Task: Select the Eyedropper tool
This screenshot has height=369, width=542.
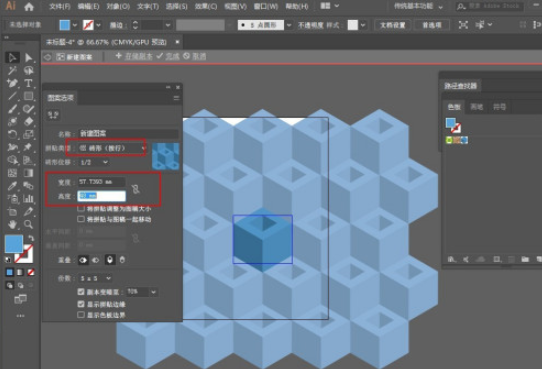Action: 12,186
